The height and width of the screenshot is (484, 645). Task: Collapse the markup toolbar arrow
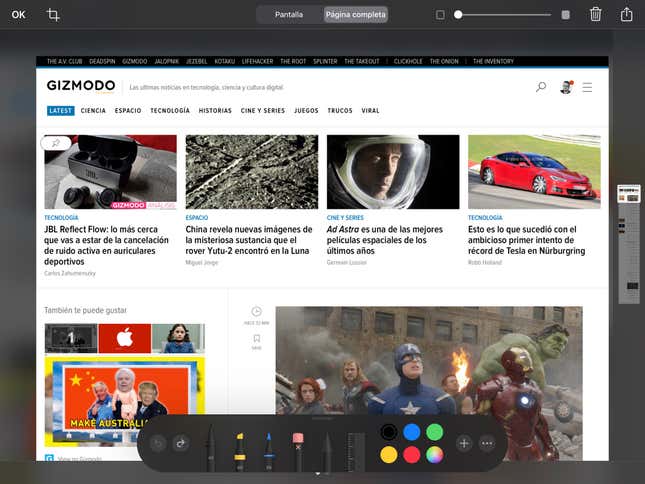(x=318, y=474)
